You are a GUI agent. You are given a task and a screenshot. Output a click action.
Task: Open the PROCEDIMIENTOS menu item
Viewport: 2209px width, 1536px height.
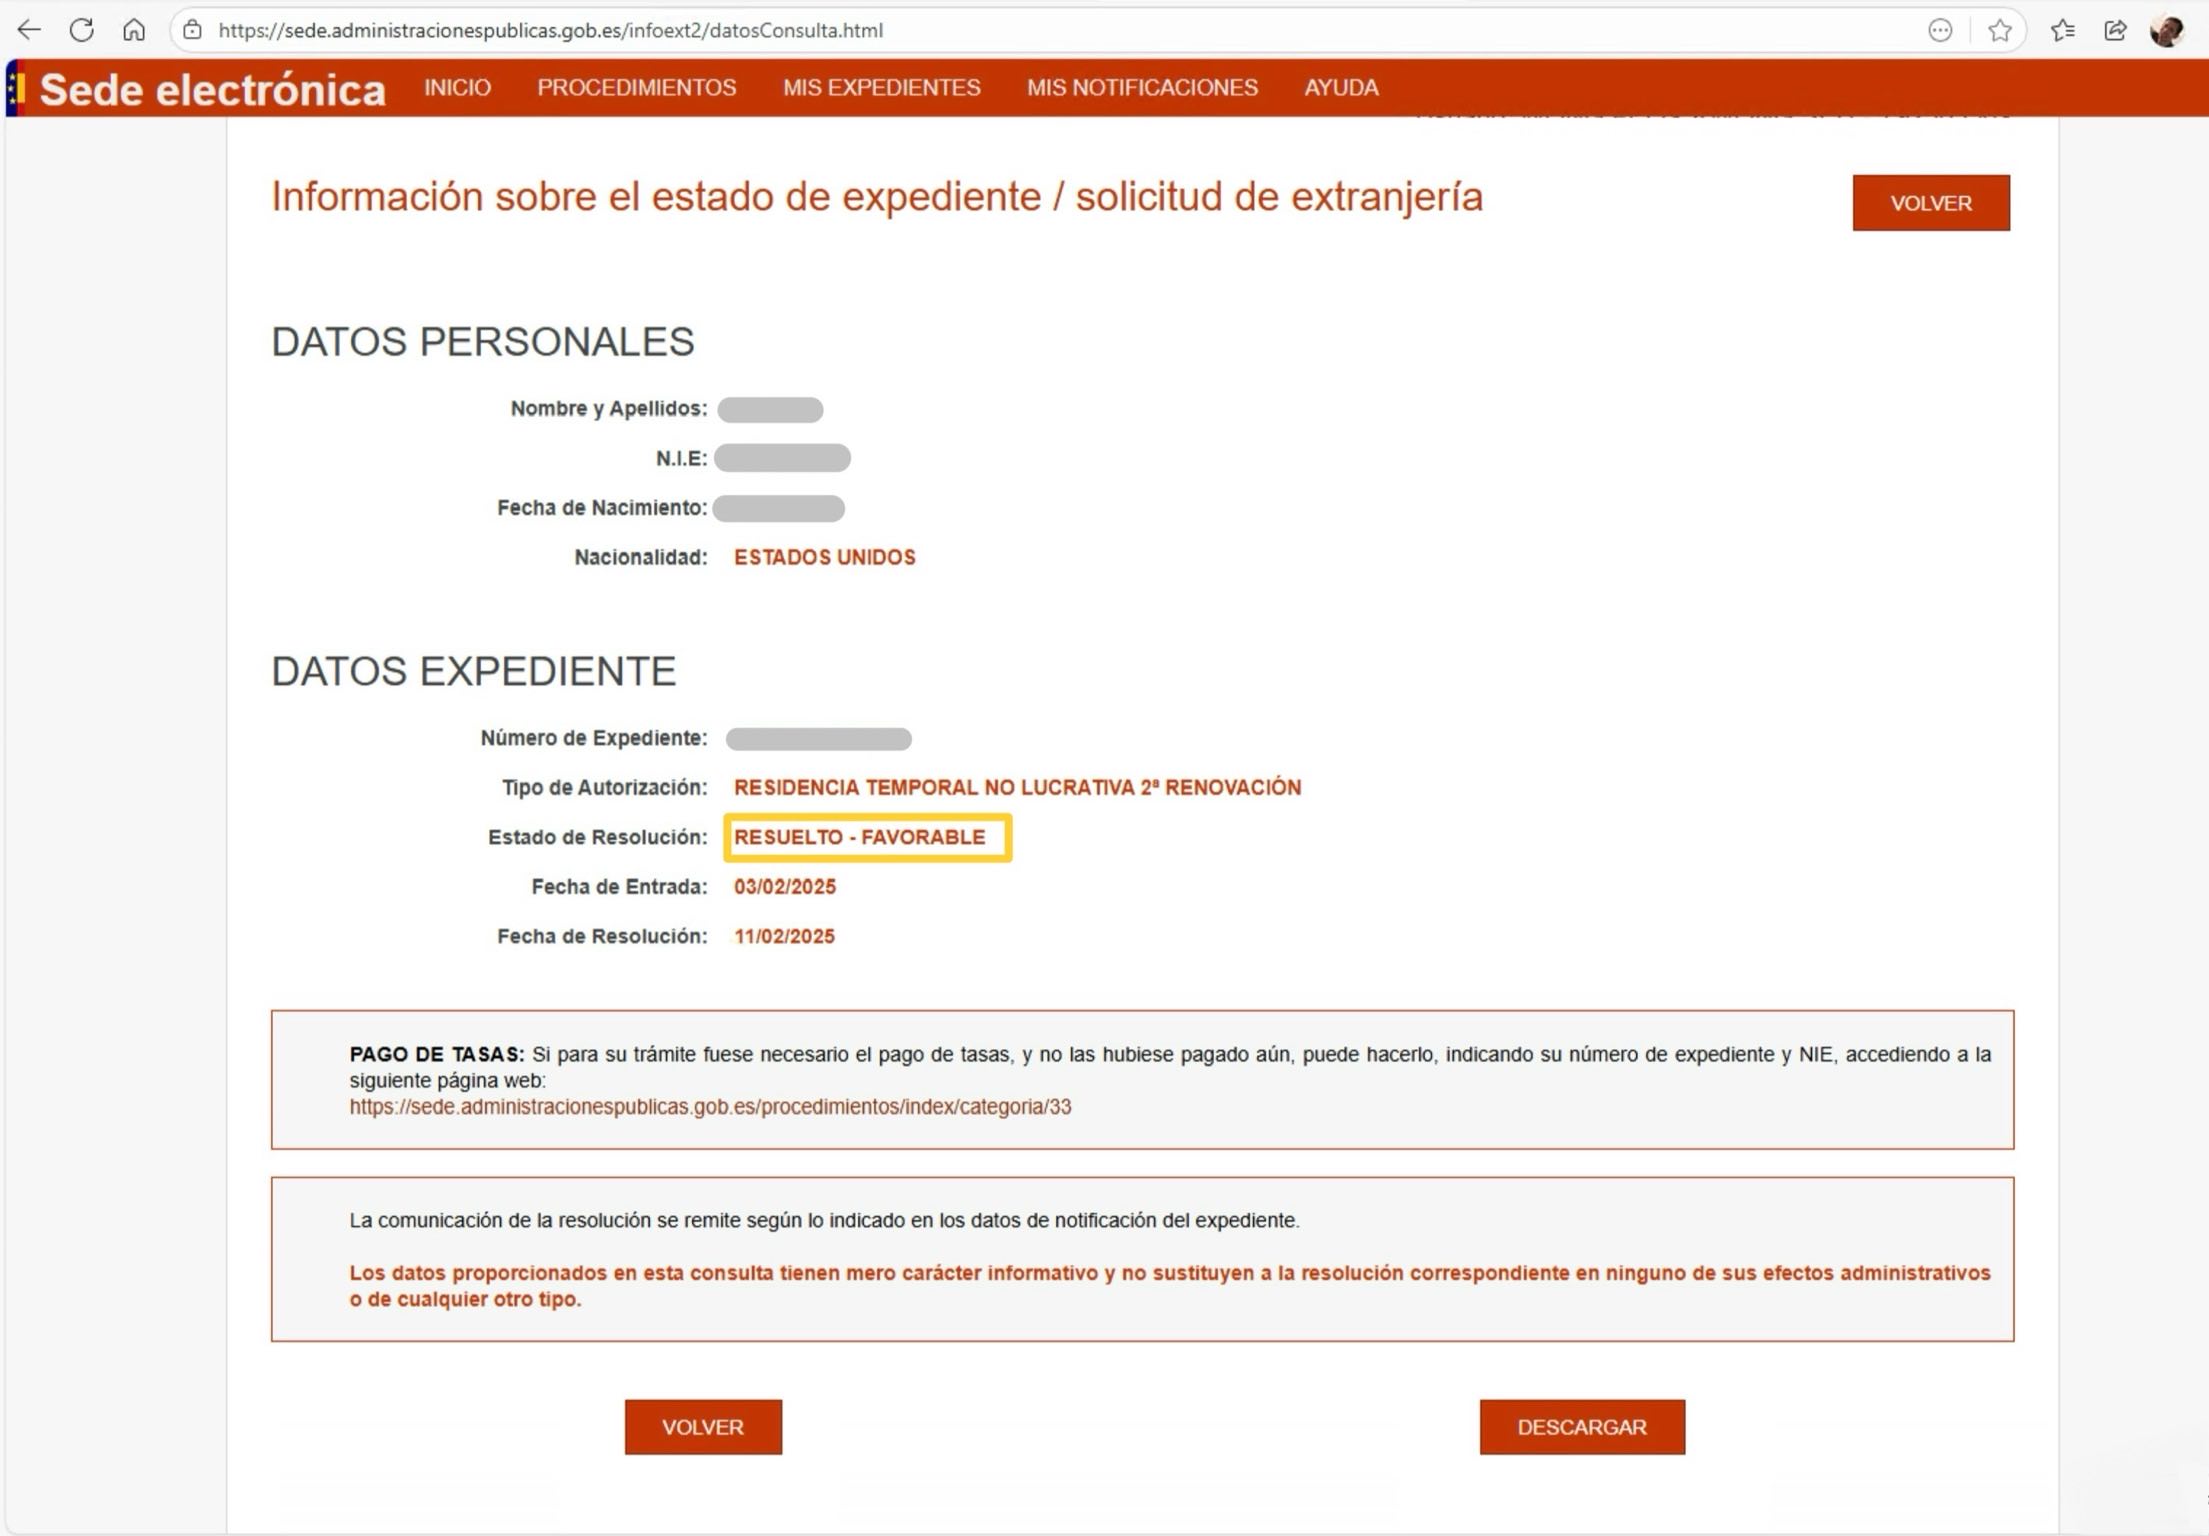pyautogui.click(x=636, y=88)
